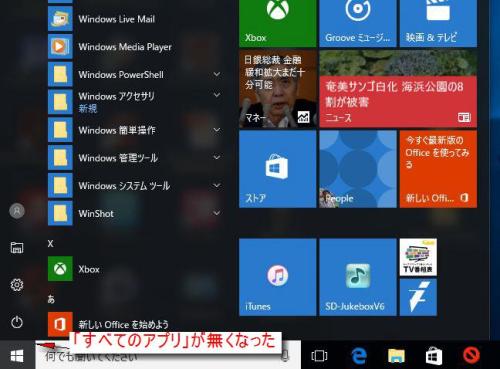Image resolution: width=500 pixels, height=369 pixels.
Task: Click the Windows Start button
Action: (17, 355)
